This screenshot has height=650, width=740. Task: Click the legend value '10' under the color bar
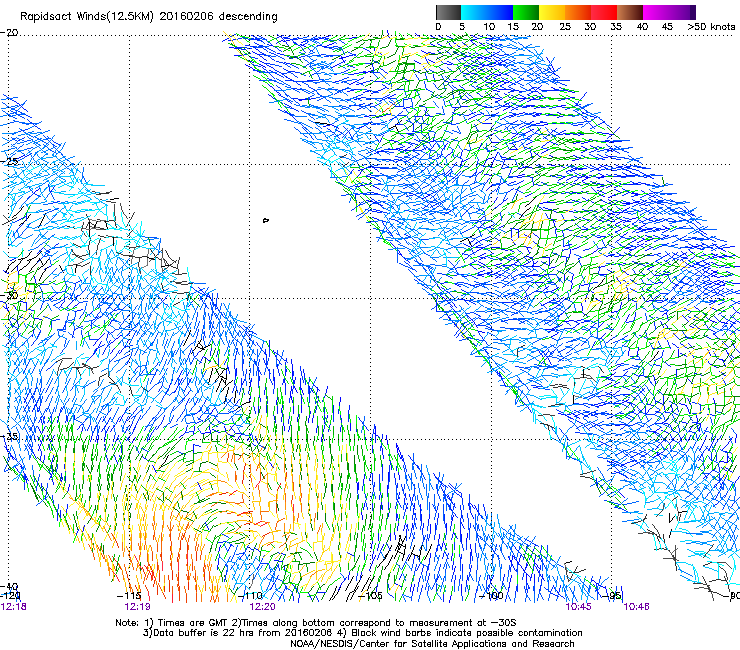coord(489,27)
